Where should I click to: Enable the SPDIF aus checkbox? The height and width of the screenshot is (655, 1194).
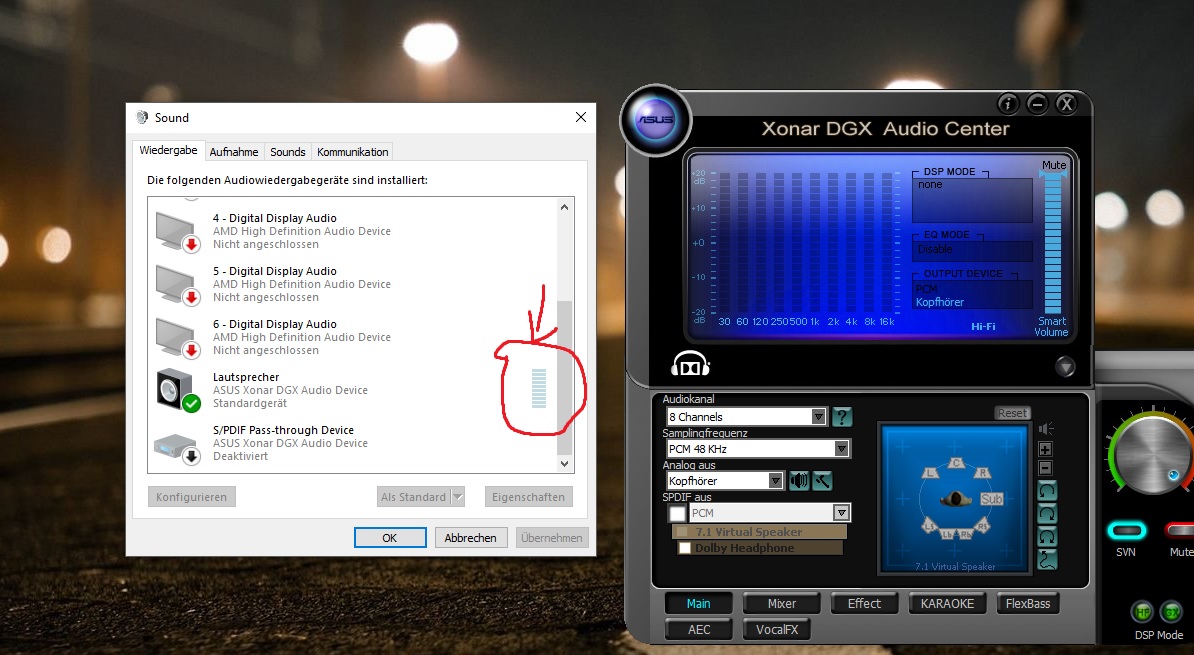677,513
